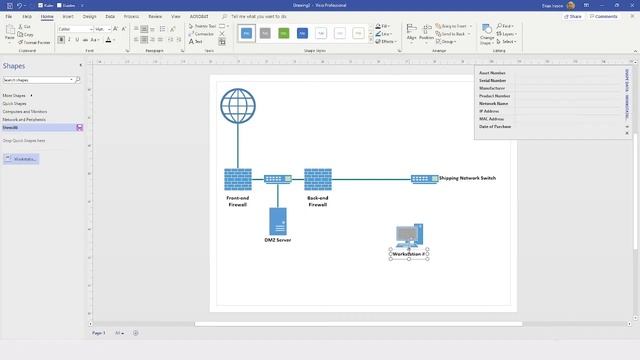Activate the Format Painter tool
The width and height of the screenshot is (640, 360).
pyautogui.click(x=34, y=42)
